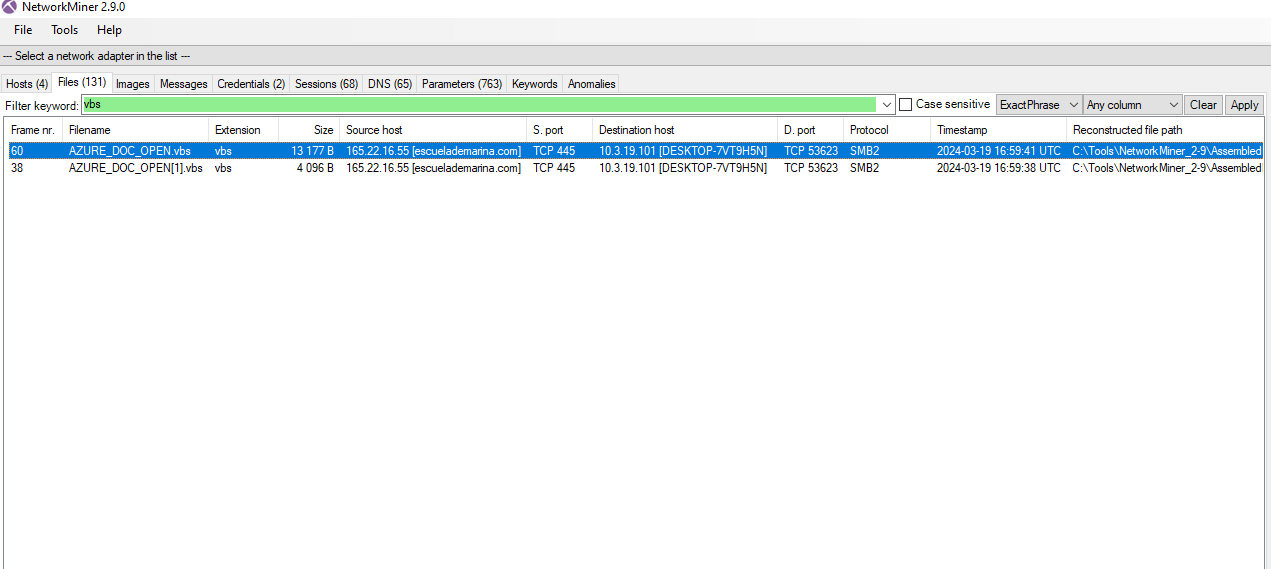Switch to the Messages tab
Viewport: 1271px width, 569px height.
[184, 84]
